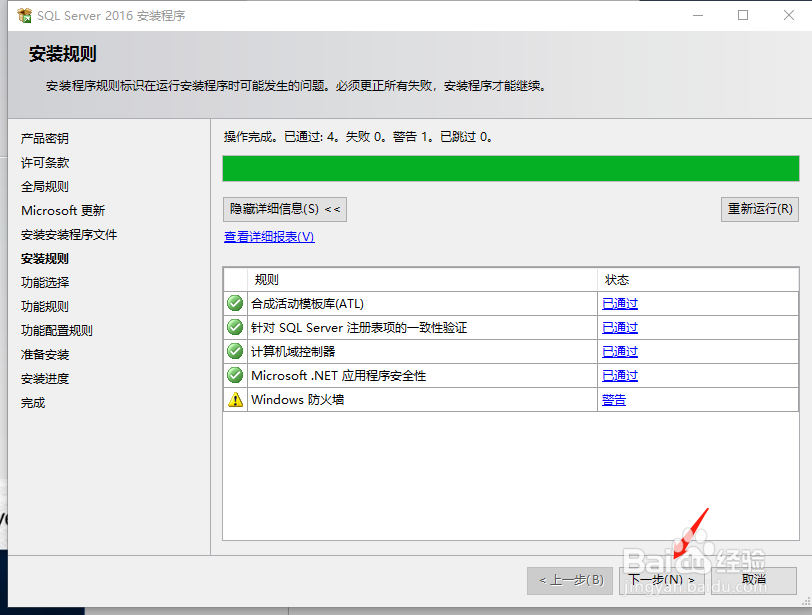Click the 状态 column header

[x=698, y=280]
